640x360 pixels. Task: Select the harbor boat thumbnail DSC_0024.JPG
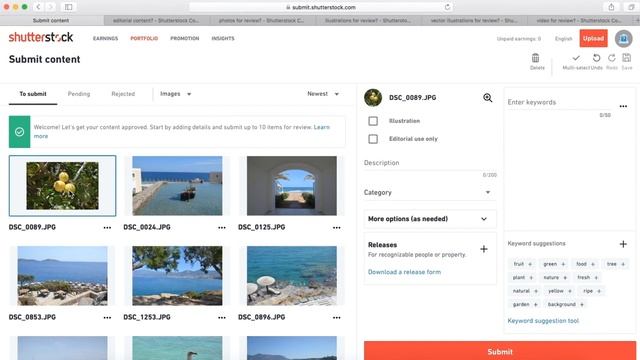177,186
